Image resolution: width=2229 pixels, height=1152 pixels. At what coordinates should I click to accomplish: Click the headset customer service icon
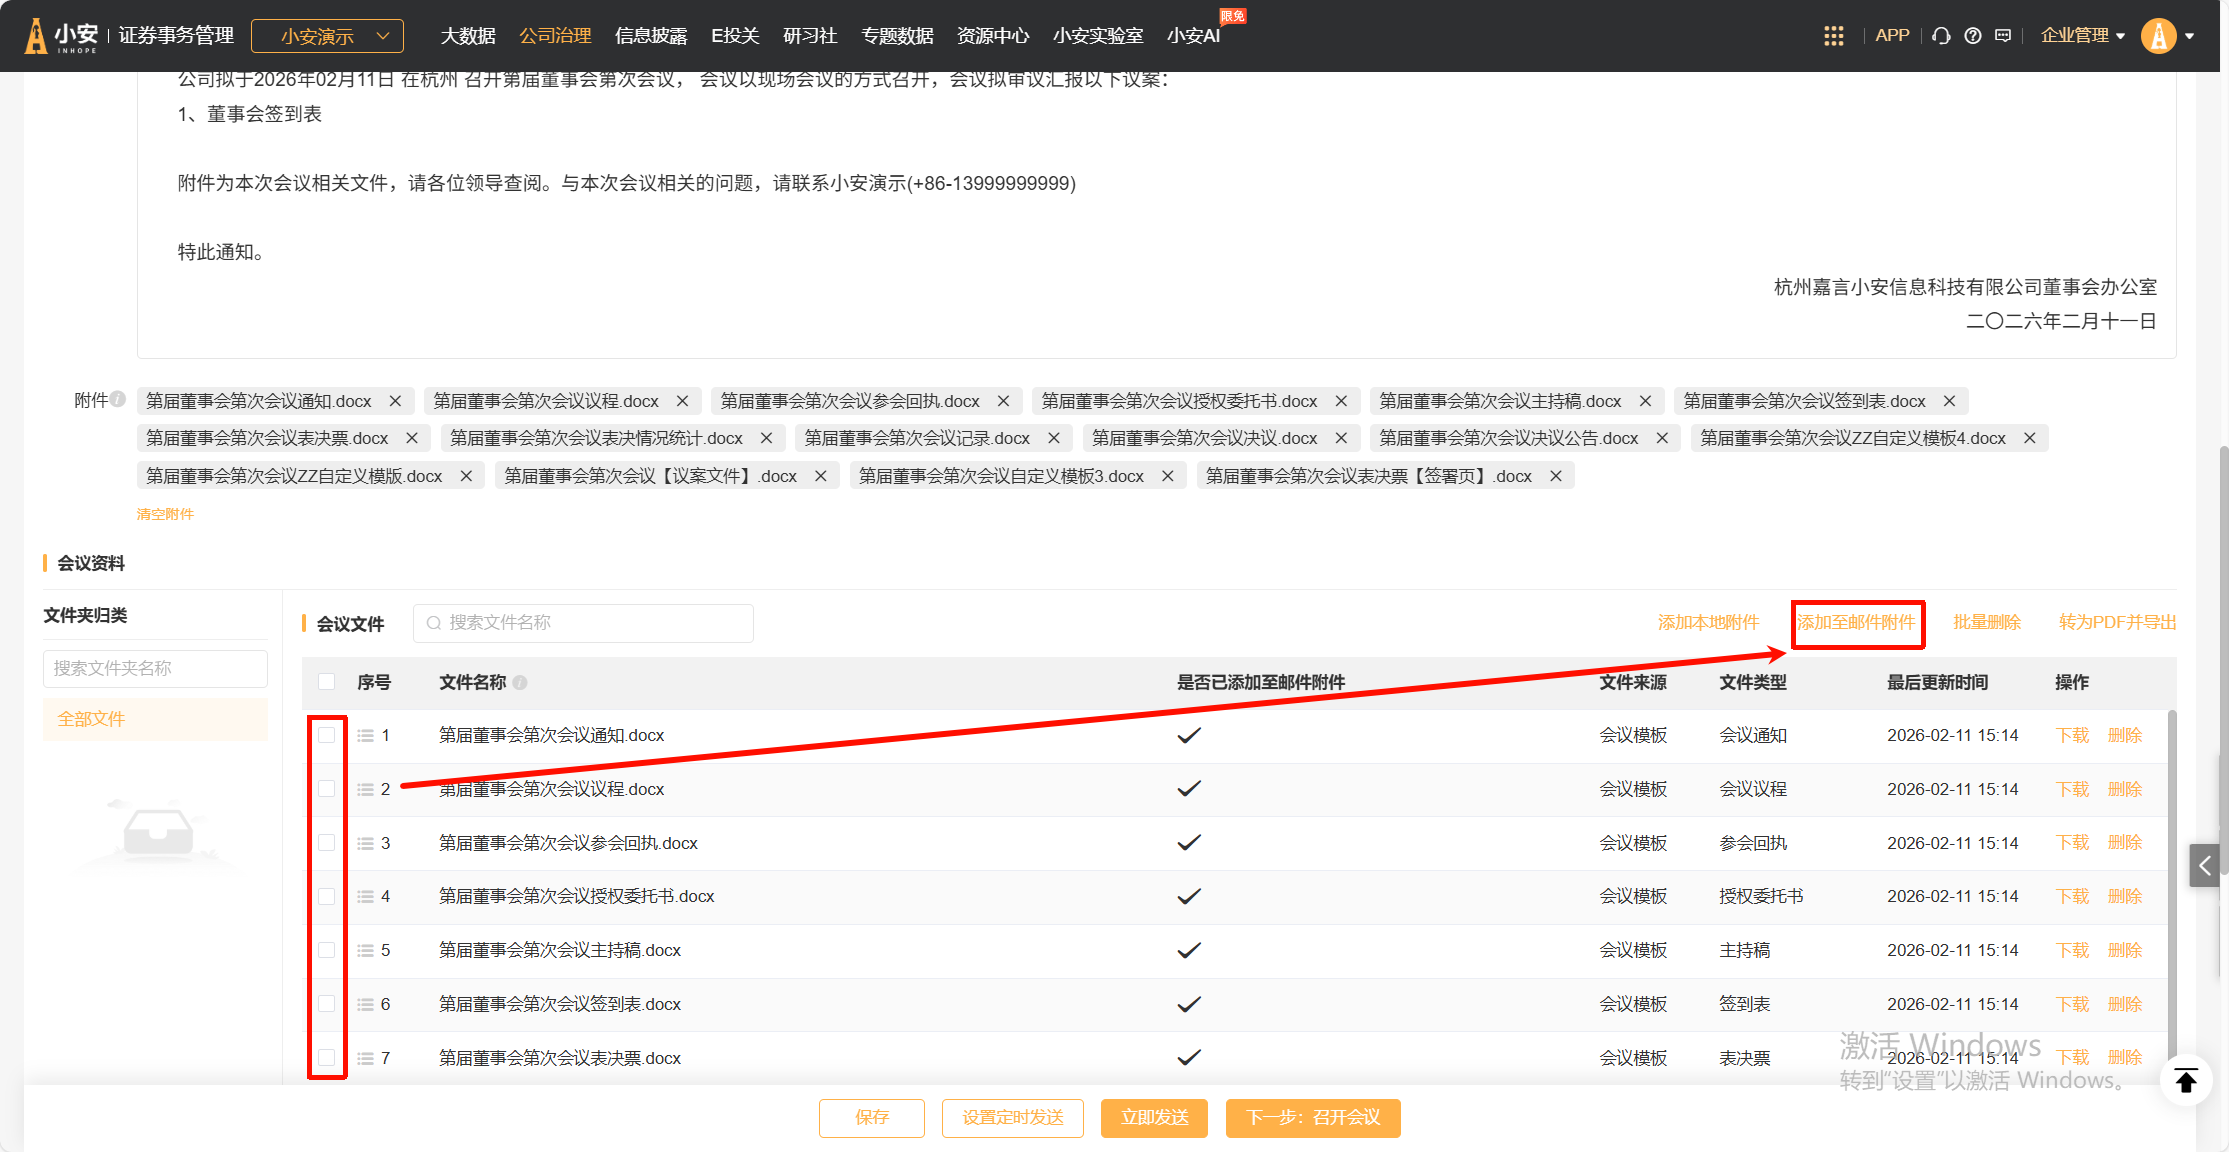(x=1941, y=36)
